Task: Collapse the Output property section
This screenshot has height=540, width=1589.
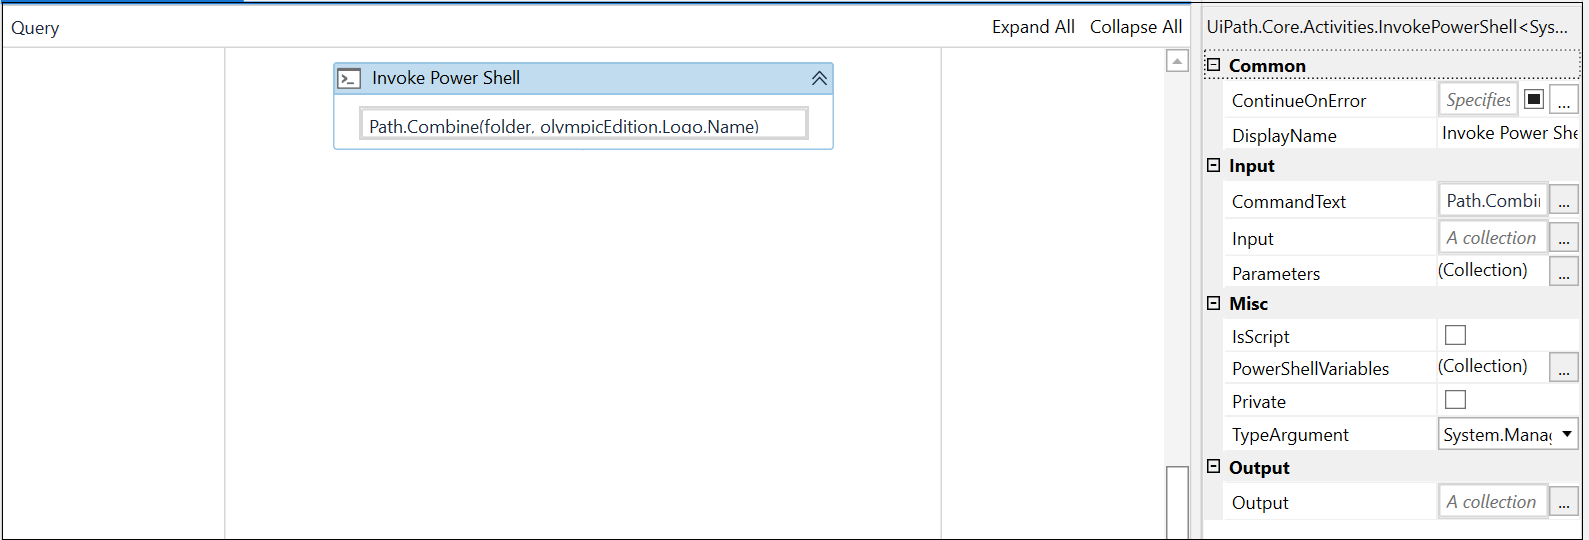Action: click(x=1214, y=467)
